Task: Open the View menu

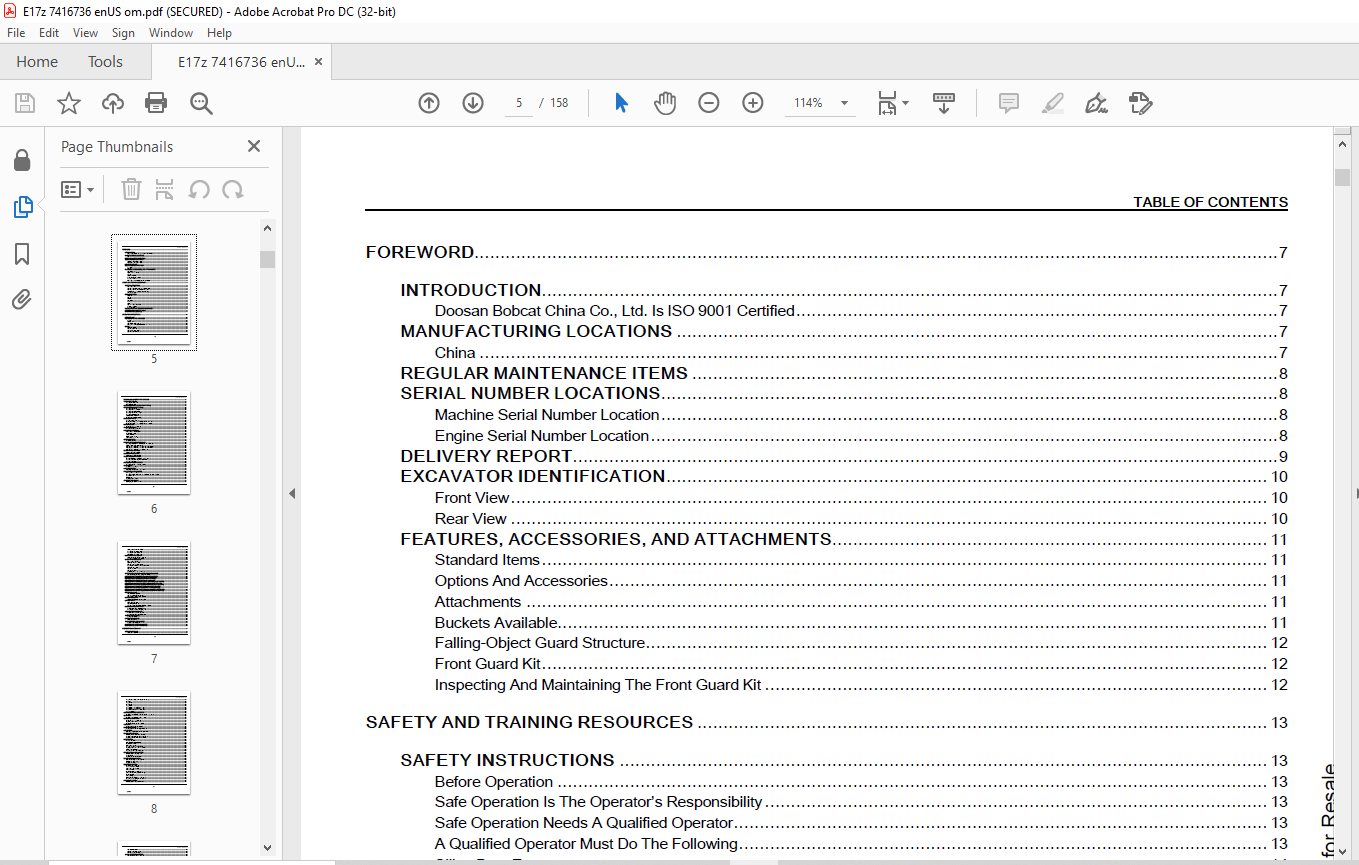Action: pos(86,33)
